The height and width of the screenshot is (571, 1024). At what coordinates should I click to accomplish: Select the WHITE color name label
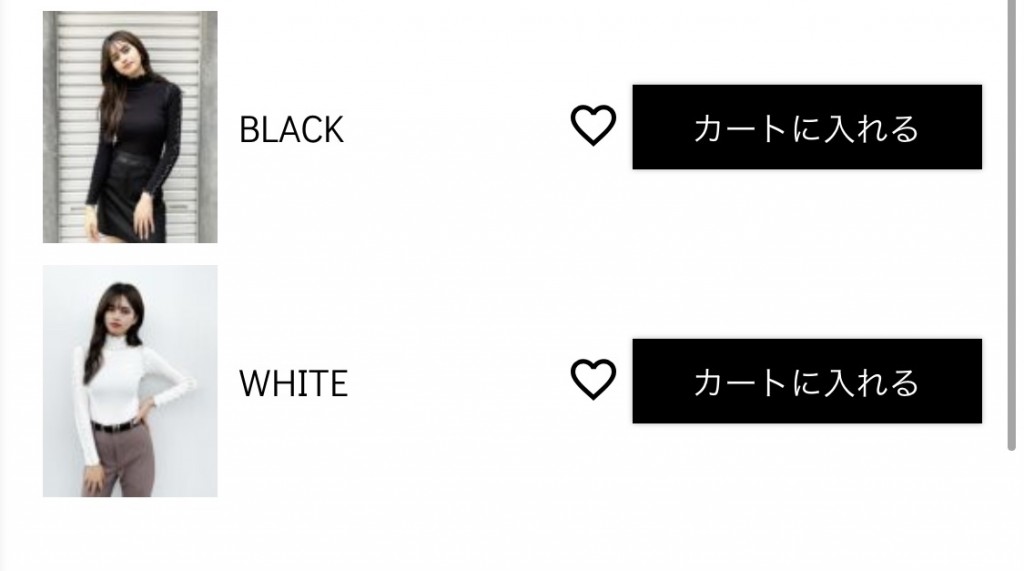[x=293, y=383]
